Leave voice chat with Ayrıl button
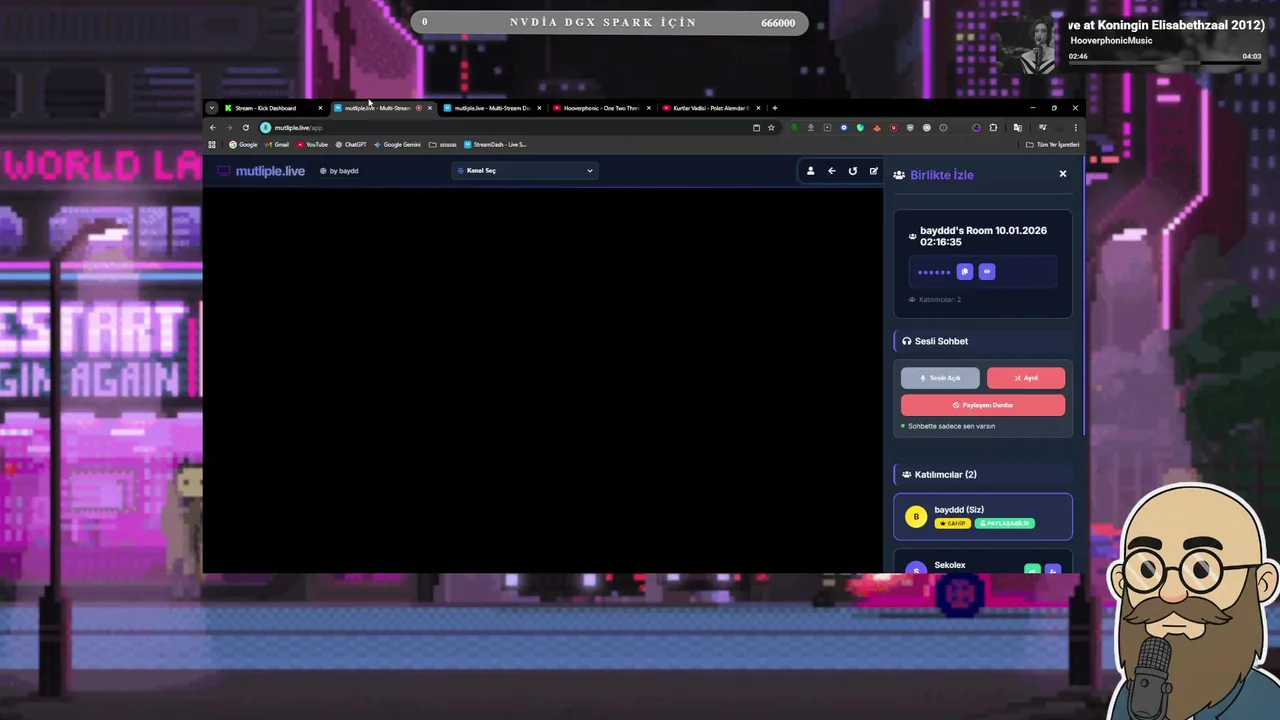1280x720 pixels. (x=1025, y=378)
